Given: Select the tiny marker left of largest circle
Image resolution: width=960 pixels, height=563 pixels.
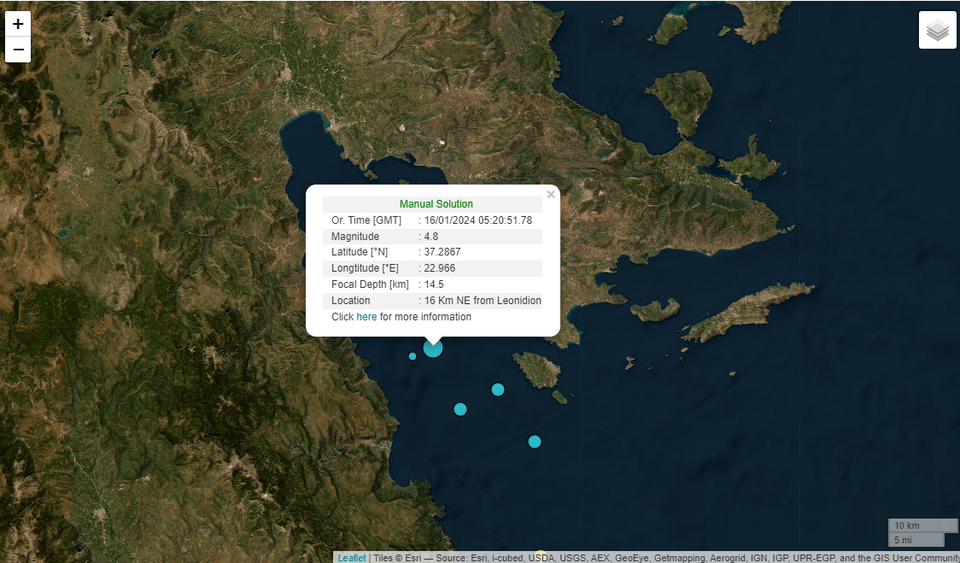Looking at the screenshot, I should point(412,356).
